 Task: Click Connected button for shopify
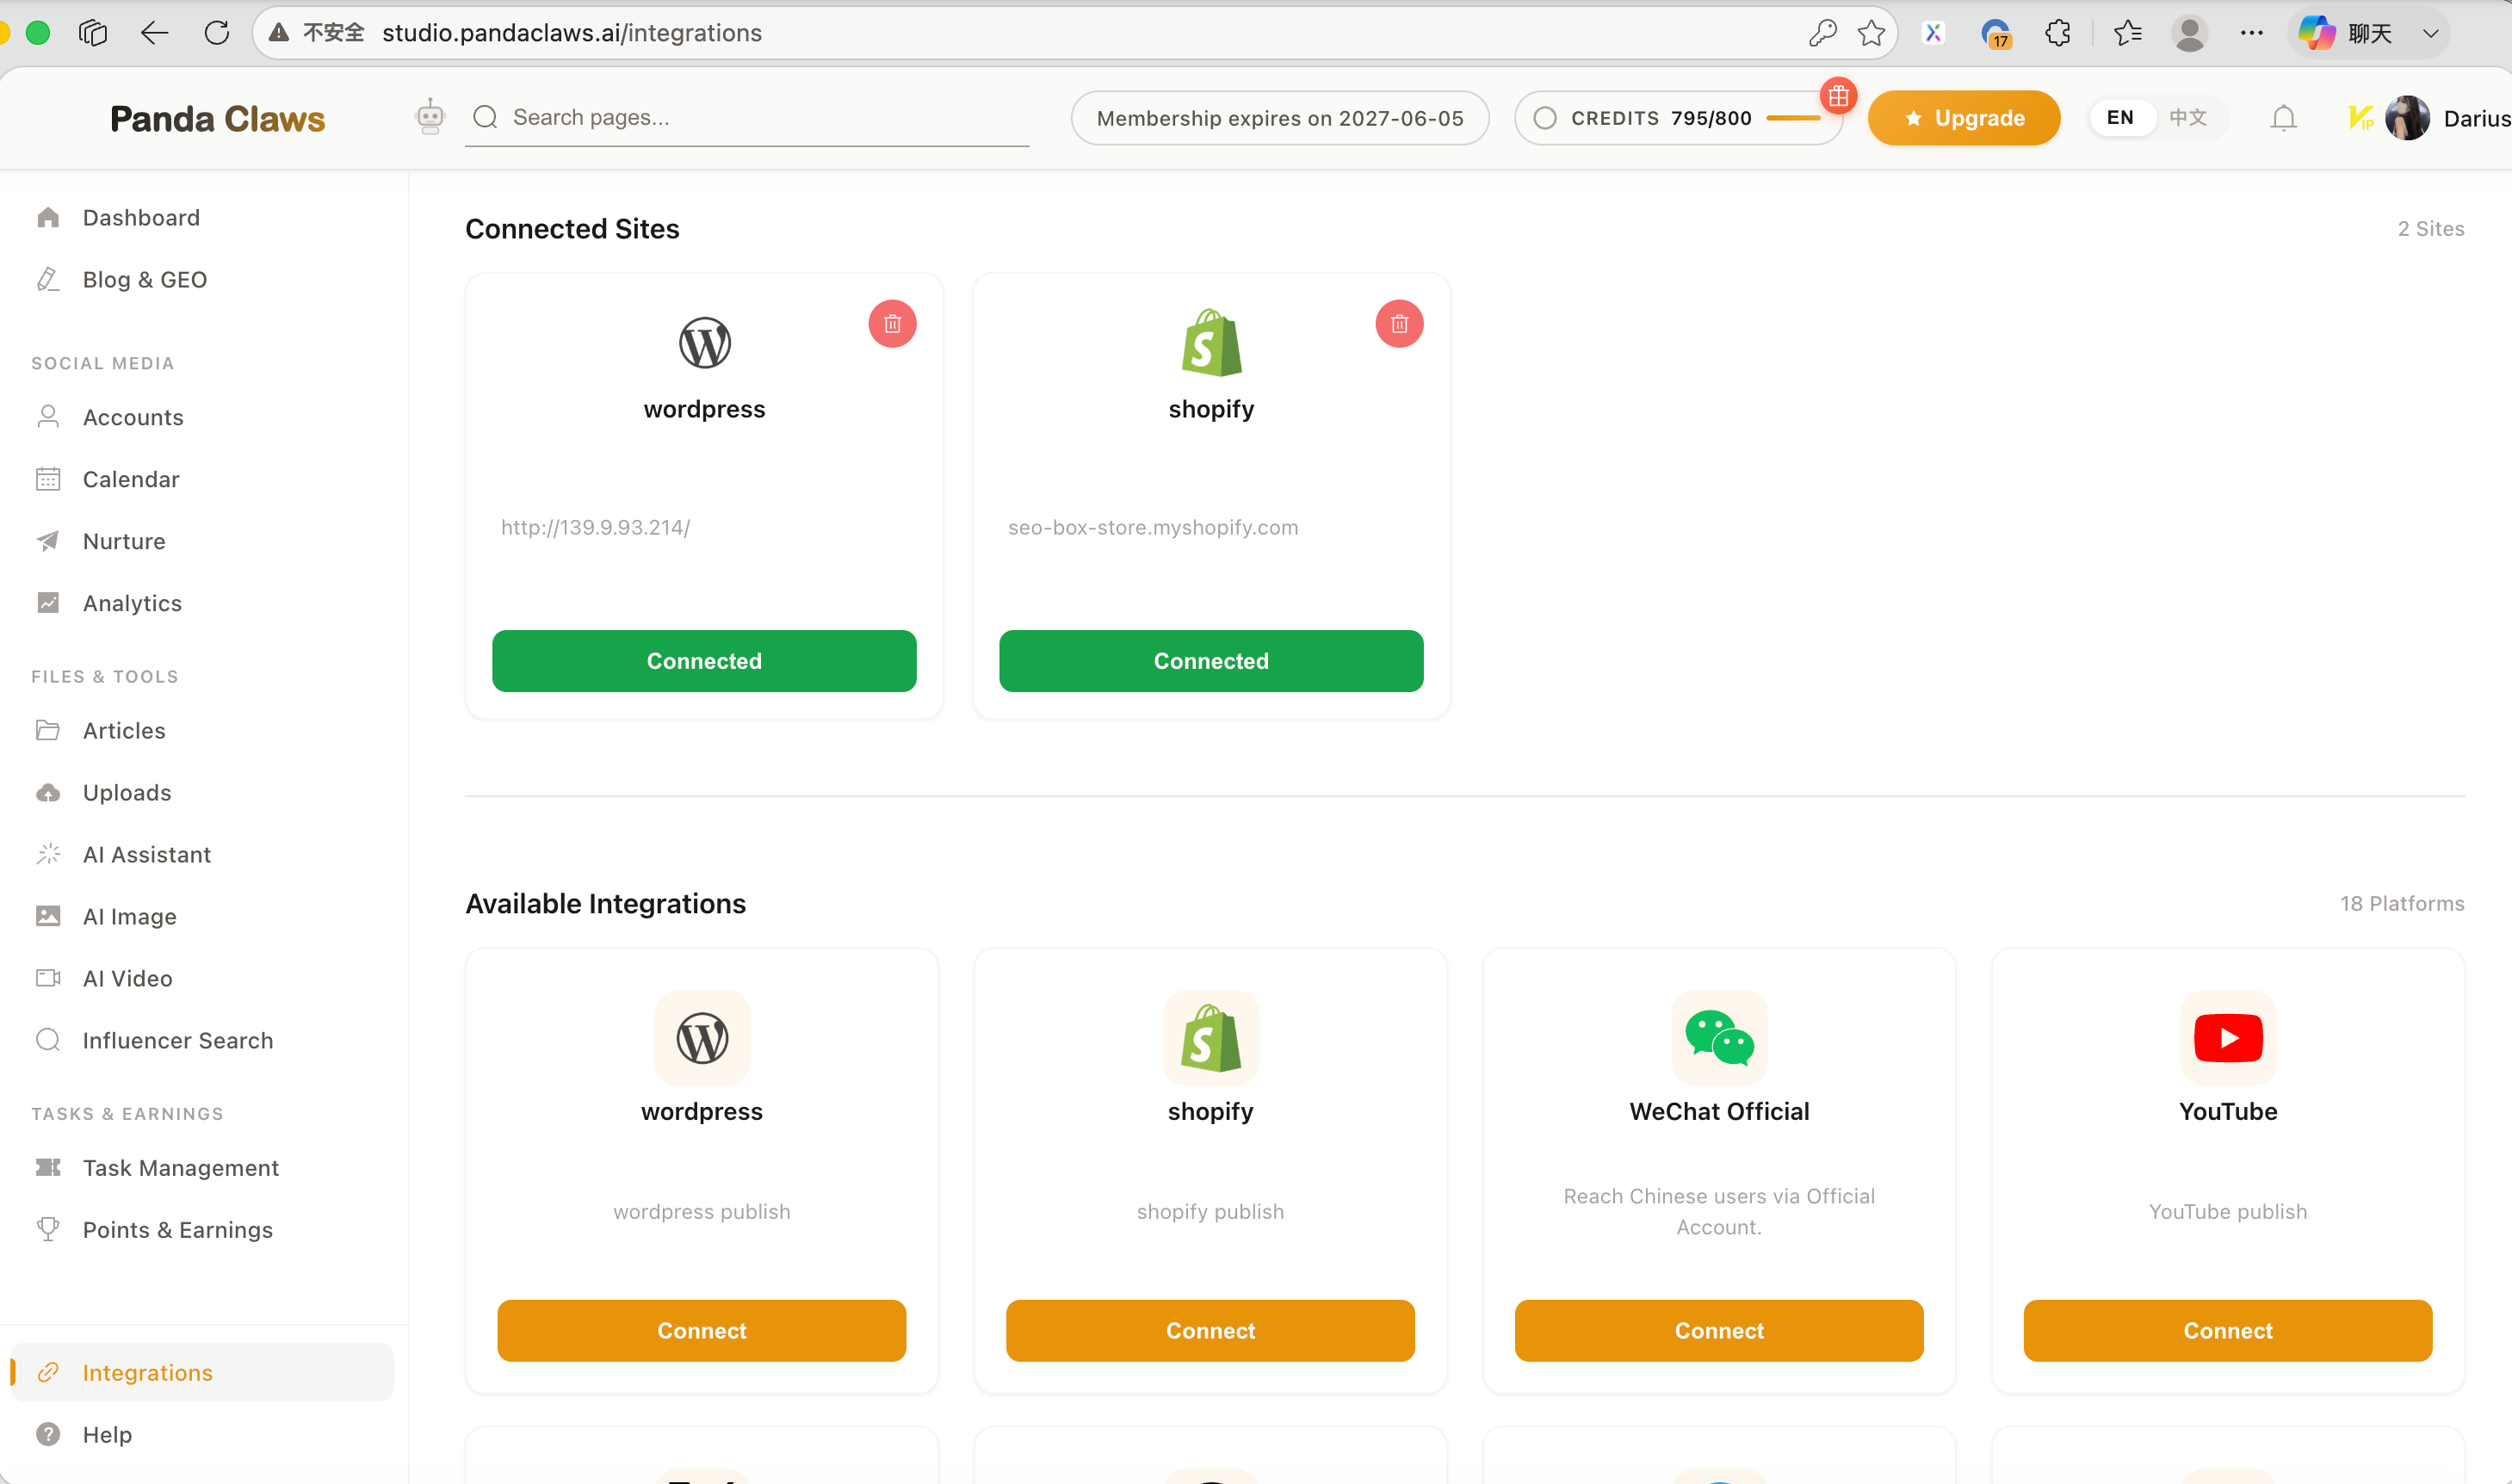pyautogui.click(x=1211, y=661)
